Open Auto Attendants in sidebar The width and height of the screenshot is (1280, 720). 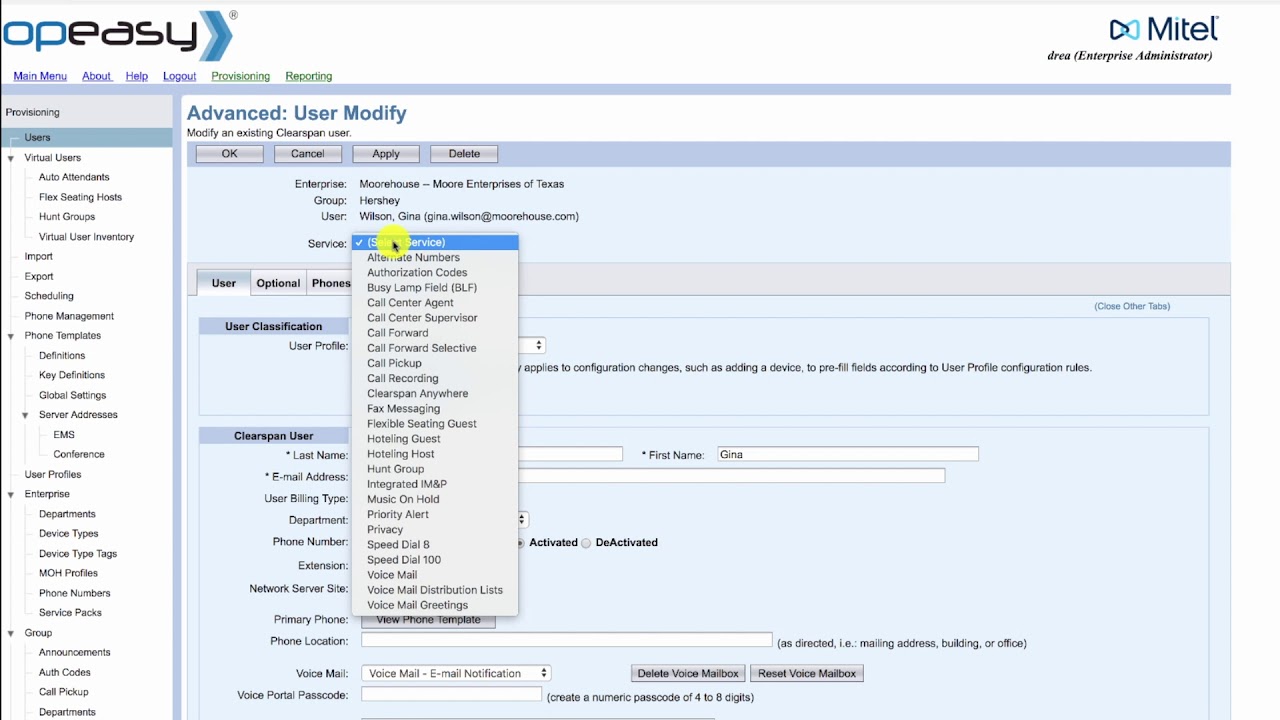tap(74, 177)
